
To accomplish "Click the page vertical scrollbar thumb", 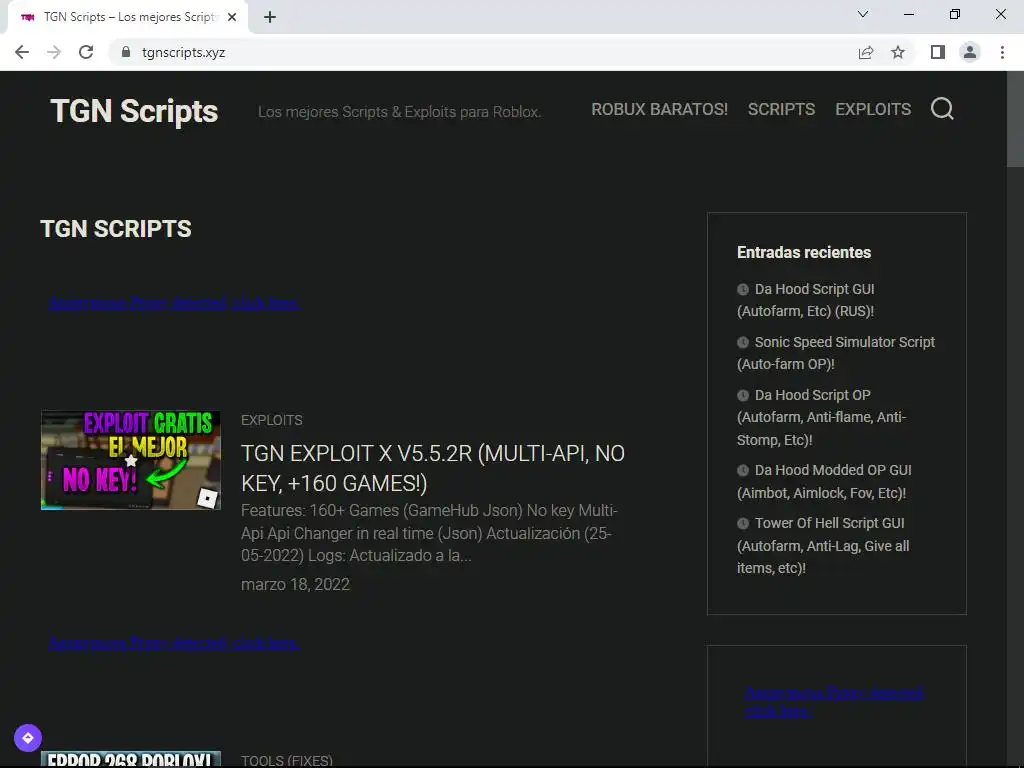I will 1015,119.
